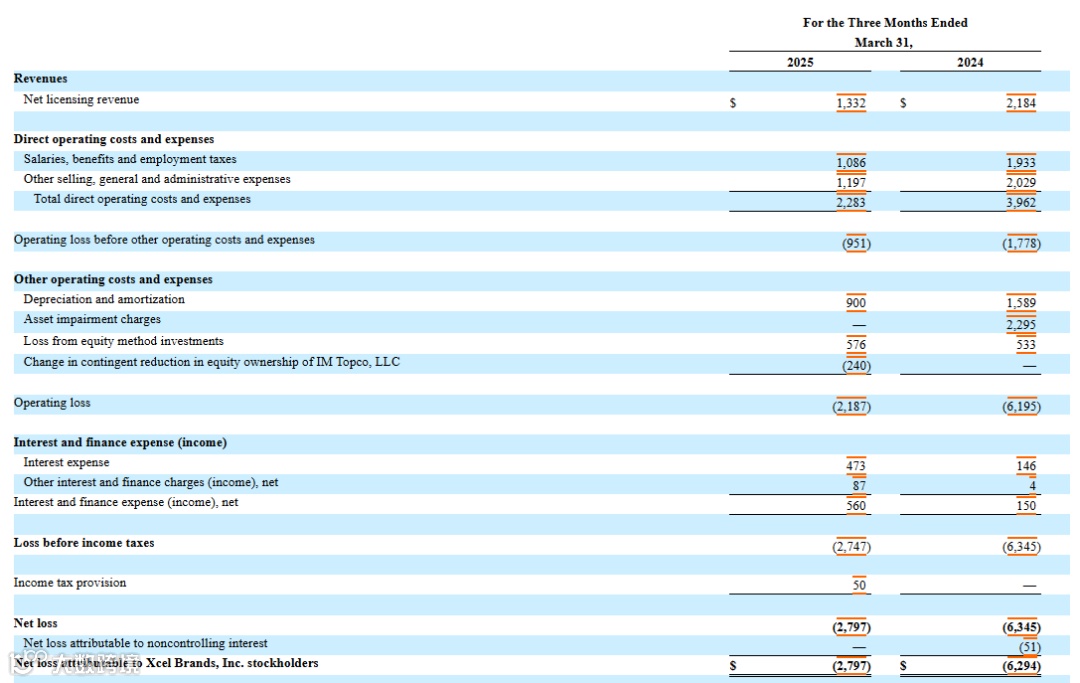Click other finance charges value 87
This screenshot has height=683, width=1080.
point(859,486)
